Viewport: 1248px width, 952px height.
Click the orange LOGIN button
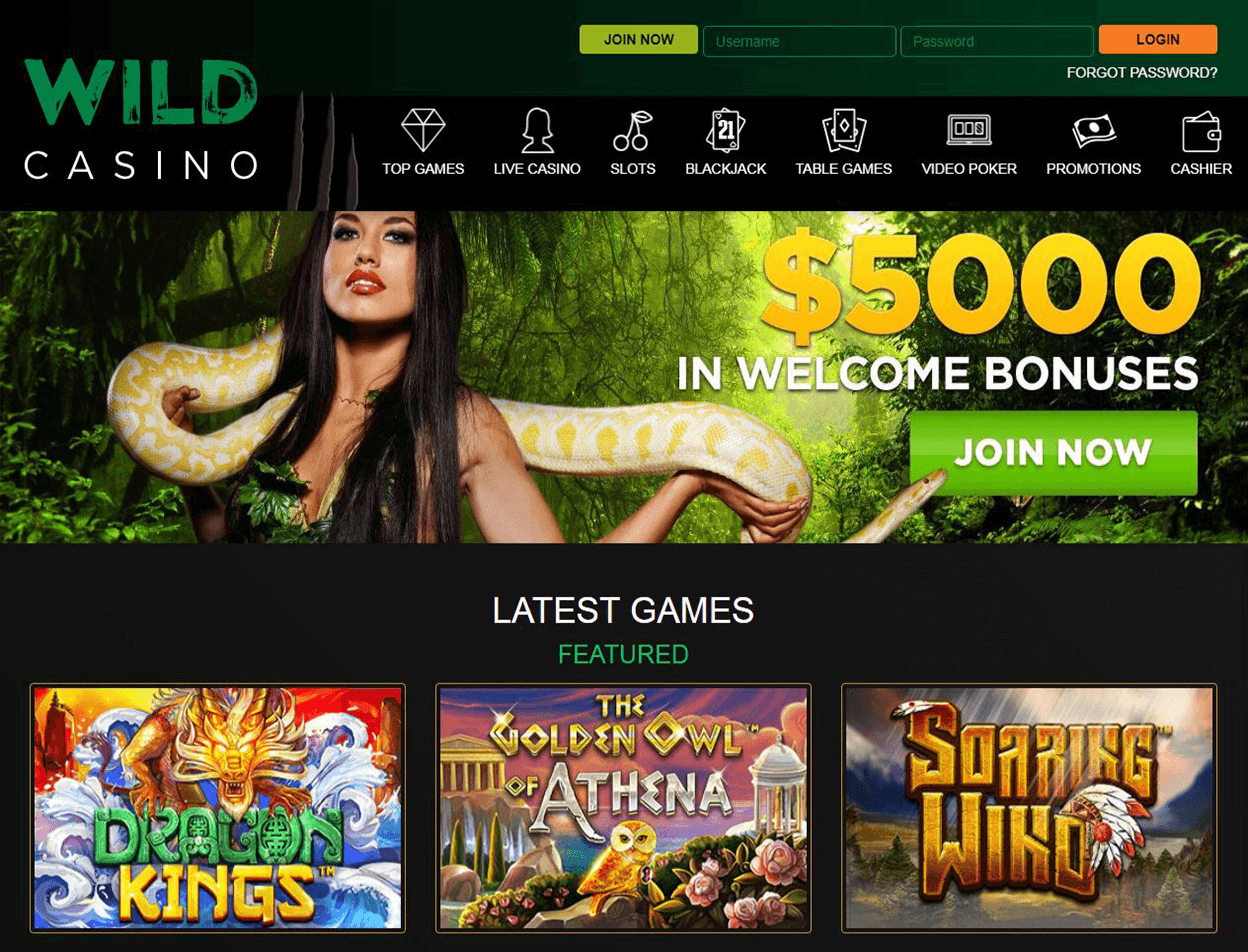(1158, 40)
